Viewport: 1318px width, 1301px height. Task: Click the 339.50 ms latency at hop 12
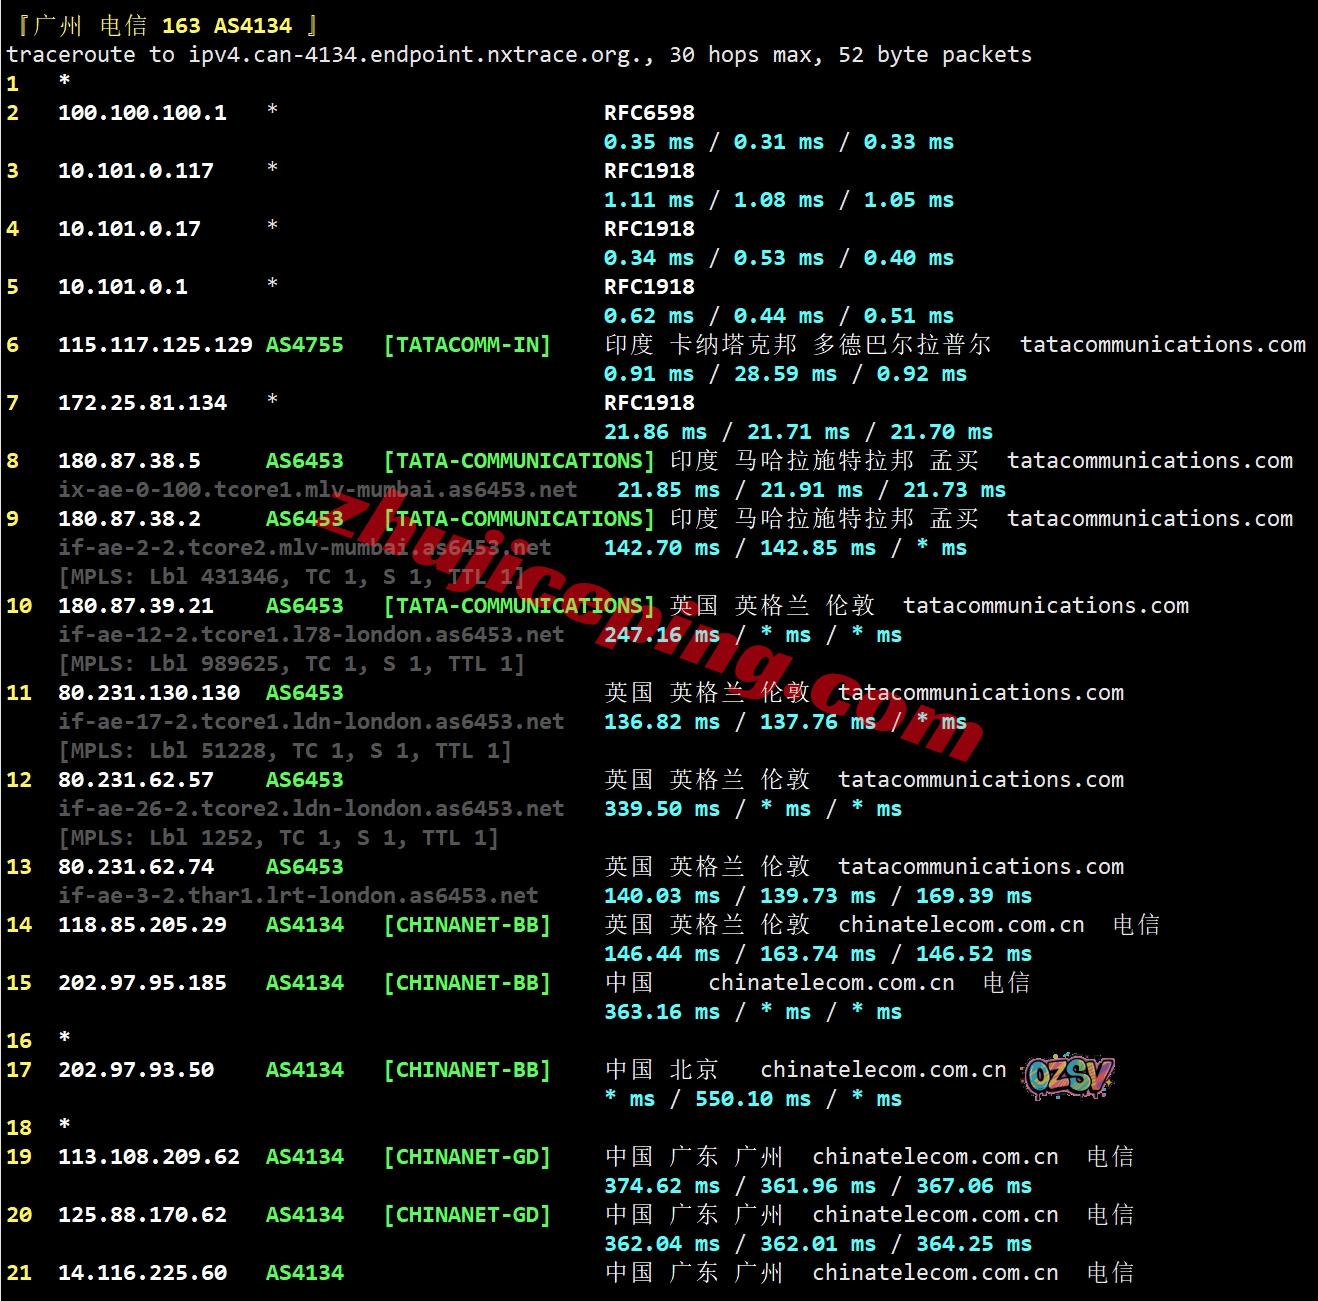pos(662,809)
